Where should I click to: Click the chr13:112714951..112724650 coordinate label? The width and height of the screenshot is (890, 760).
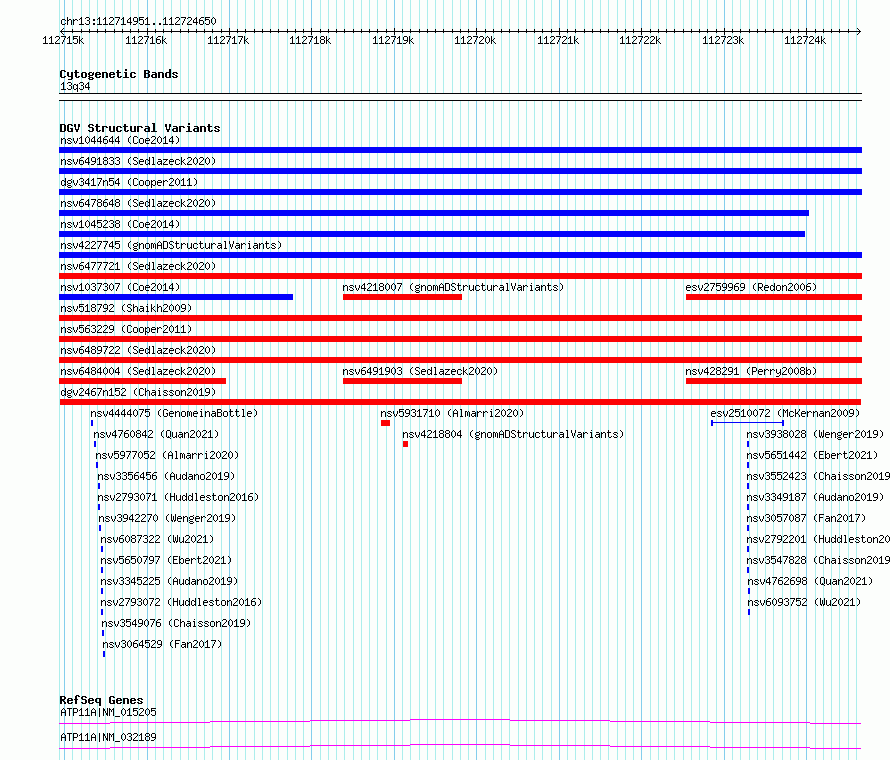click(138, 21)
